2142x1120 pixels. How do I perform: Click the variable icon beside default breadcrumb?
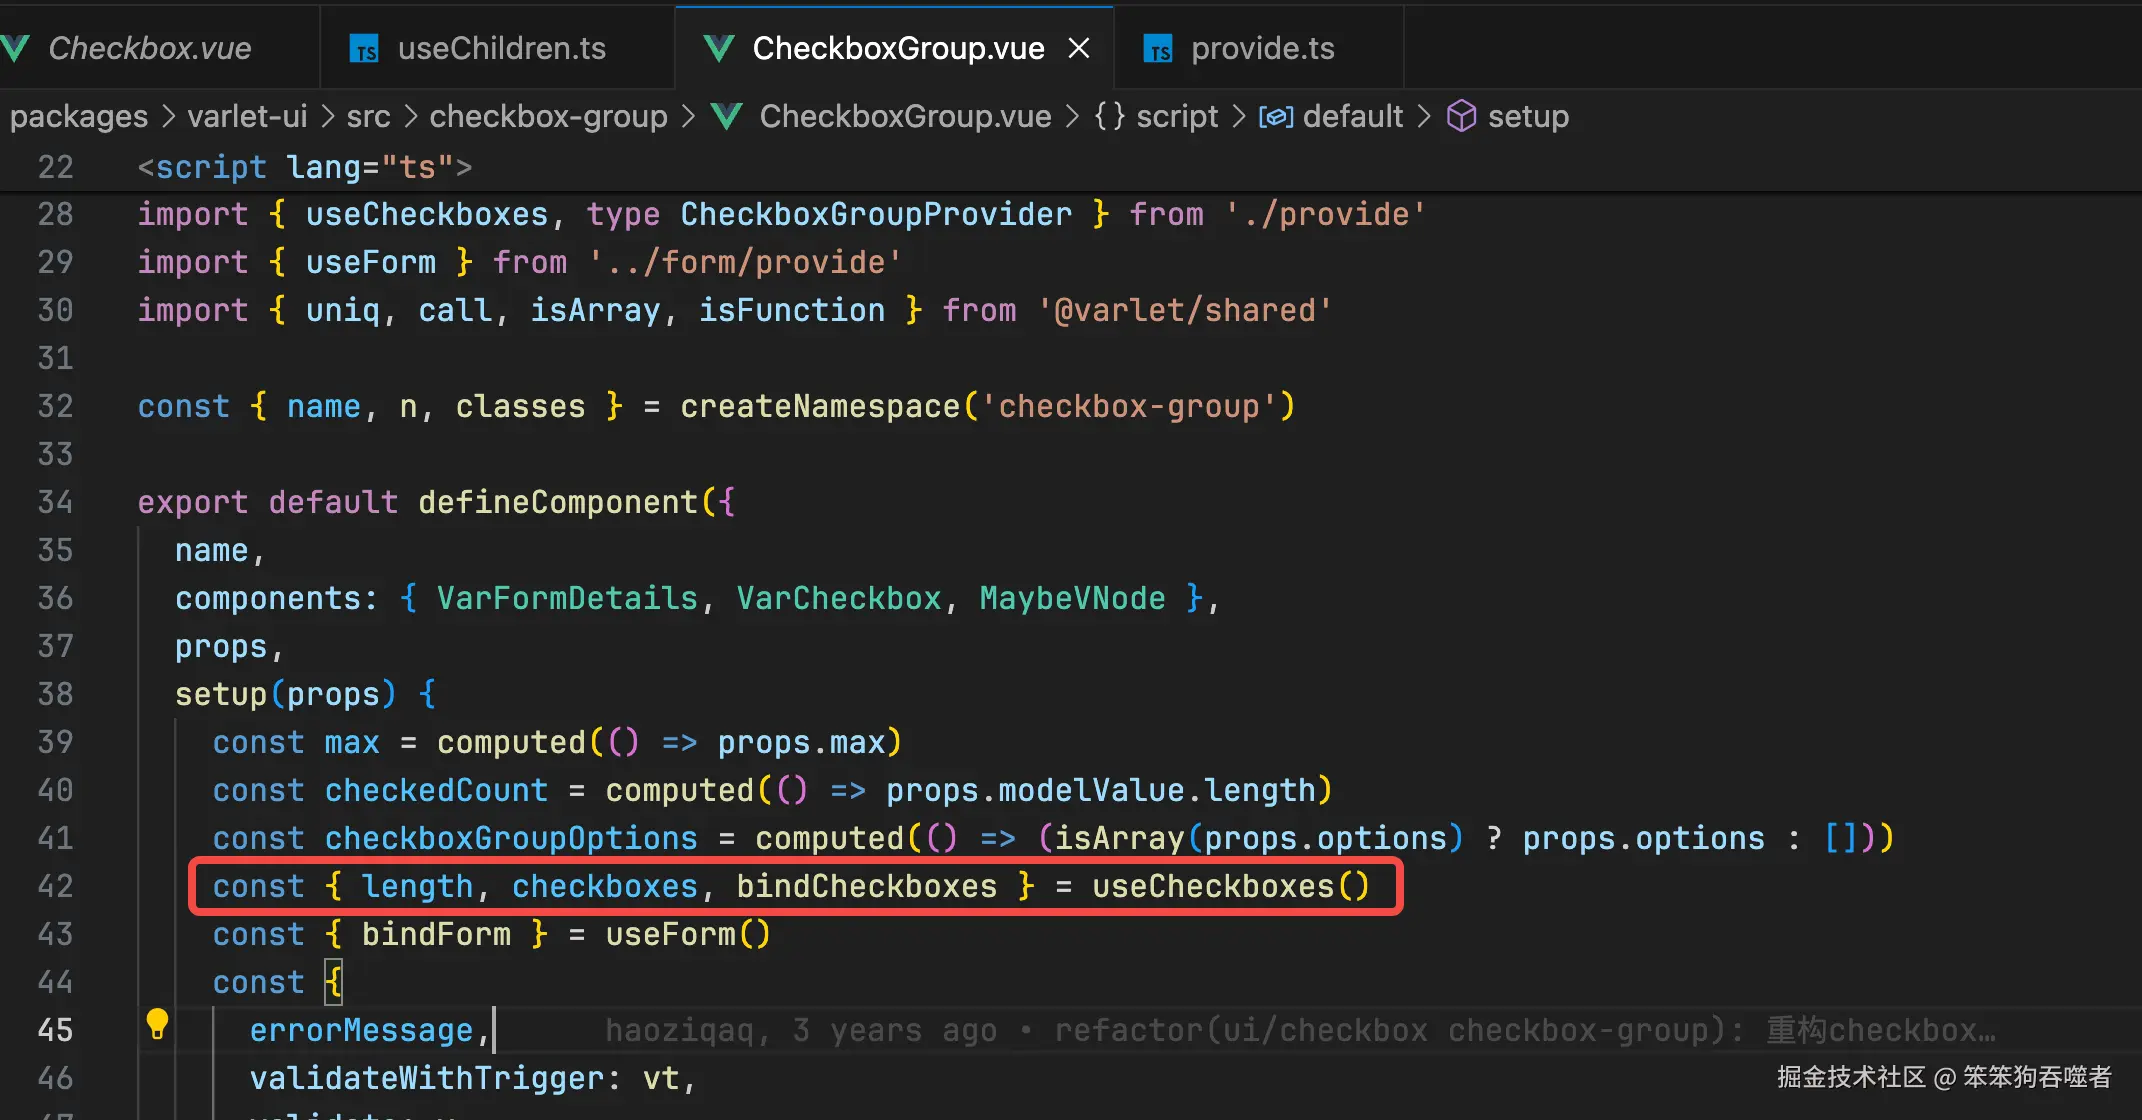coord(1275,117)
